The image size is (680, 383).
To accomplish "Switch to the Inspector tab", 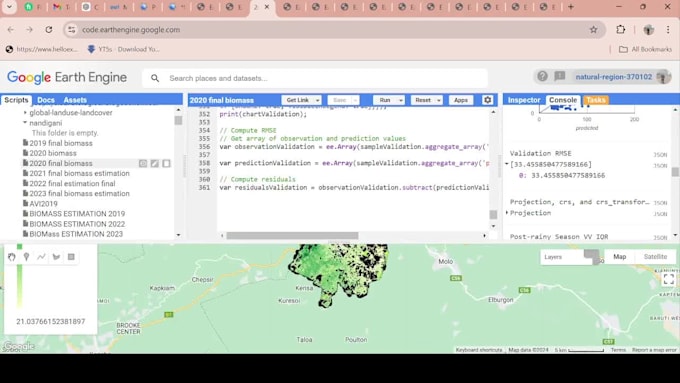I will point(524,100).
